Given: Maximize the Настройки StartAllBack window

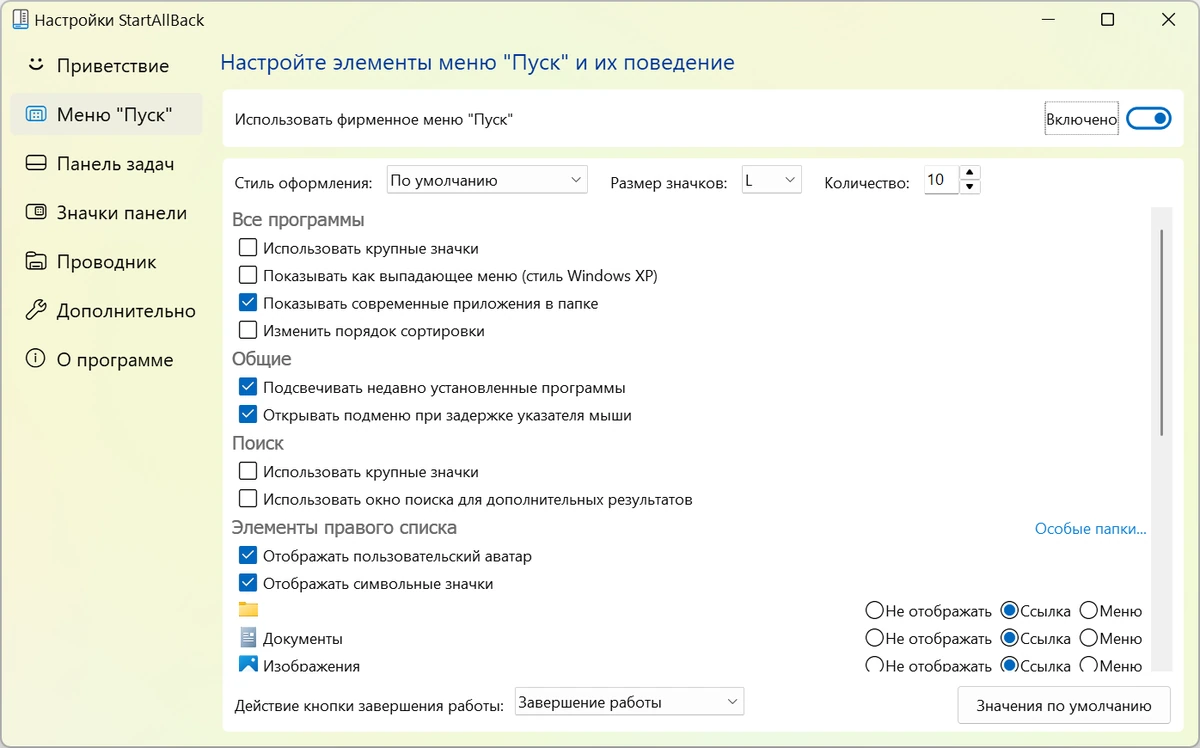Looking at the screenshot, I should pyautogui.click(x=1108, y=19).
